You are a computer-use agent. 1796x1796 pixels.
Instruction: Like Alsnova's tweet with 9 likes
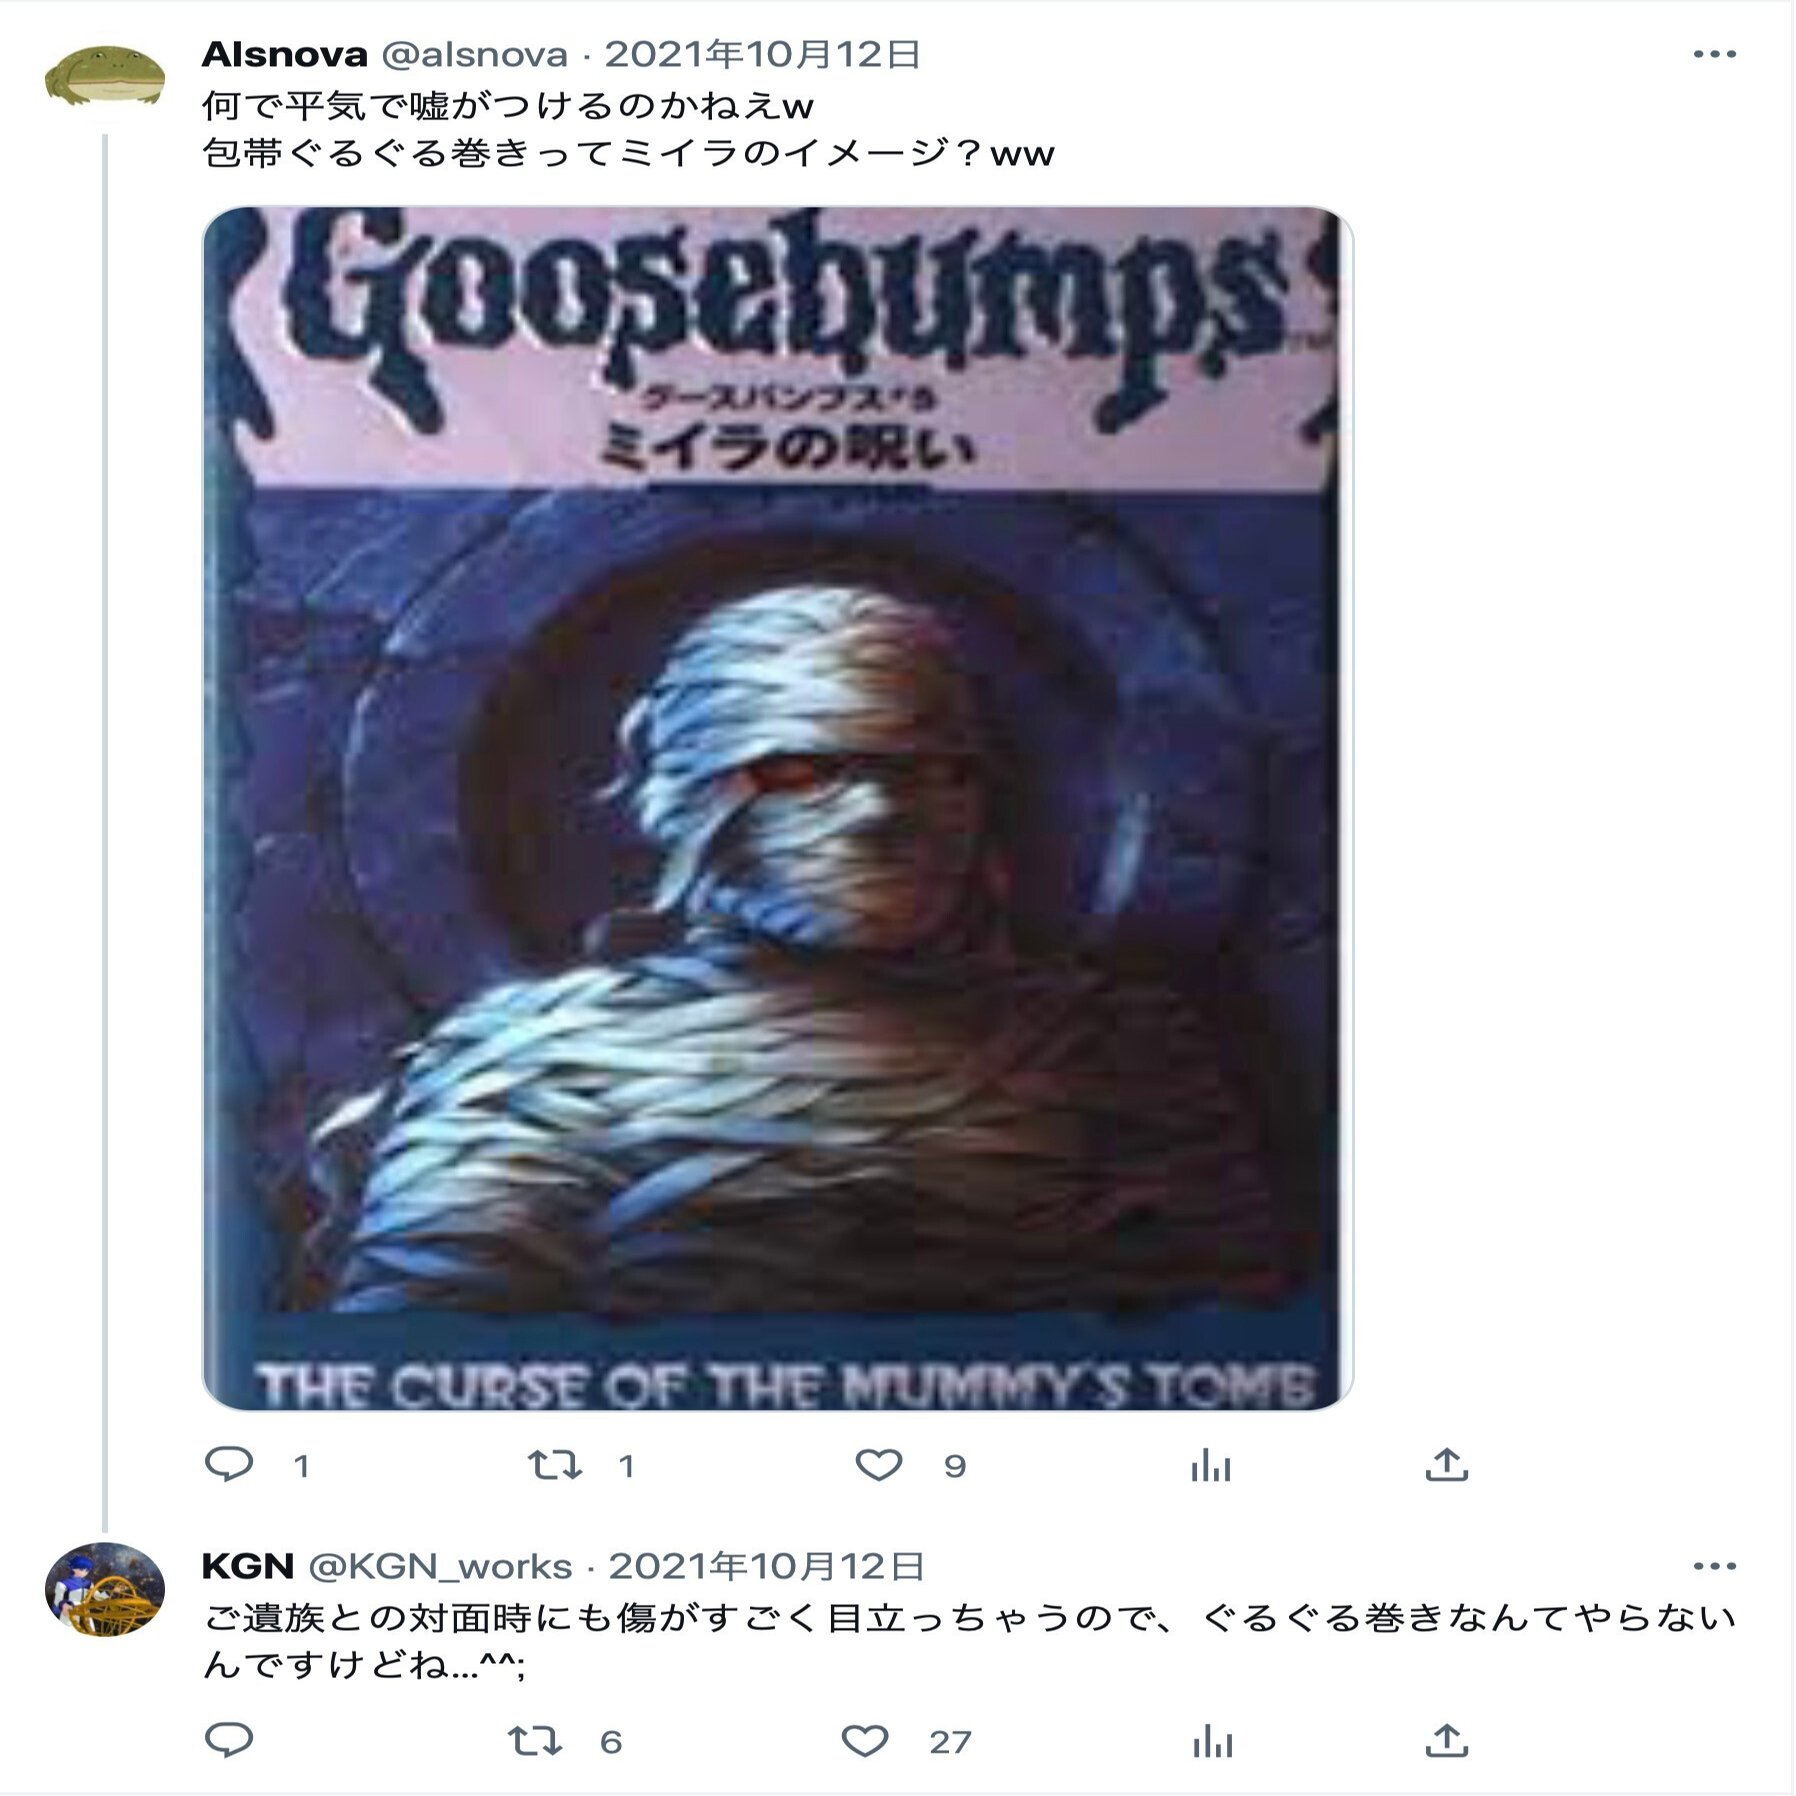(879, 1465)
